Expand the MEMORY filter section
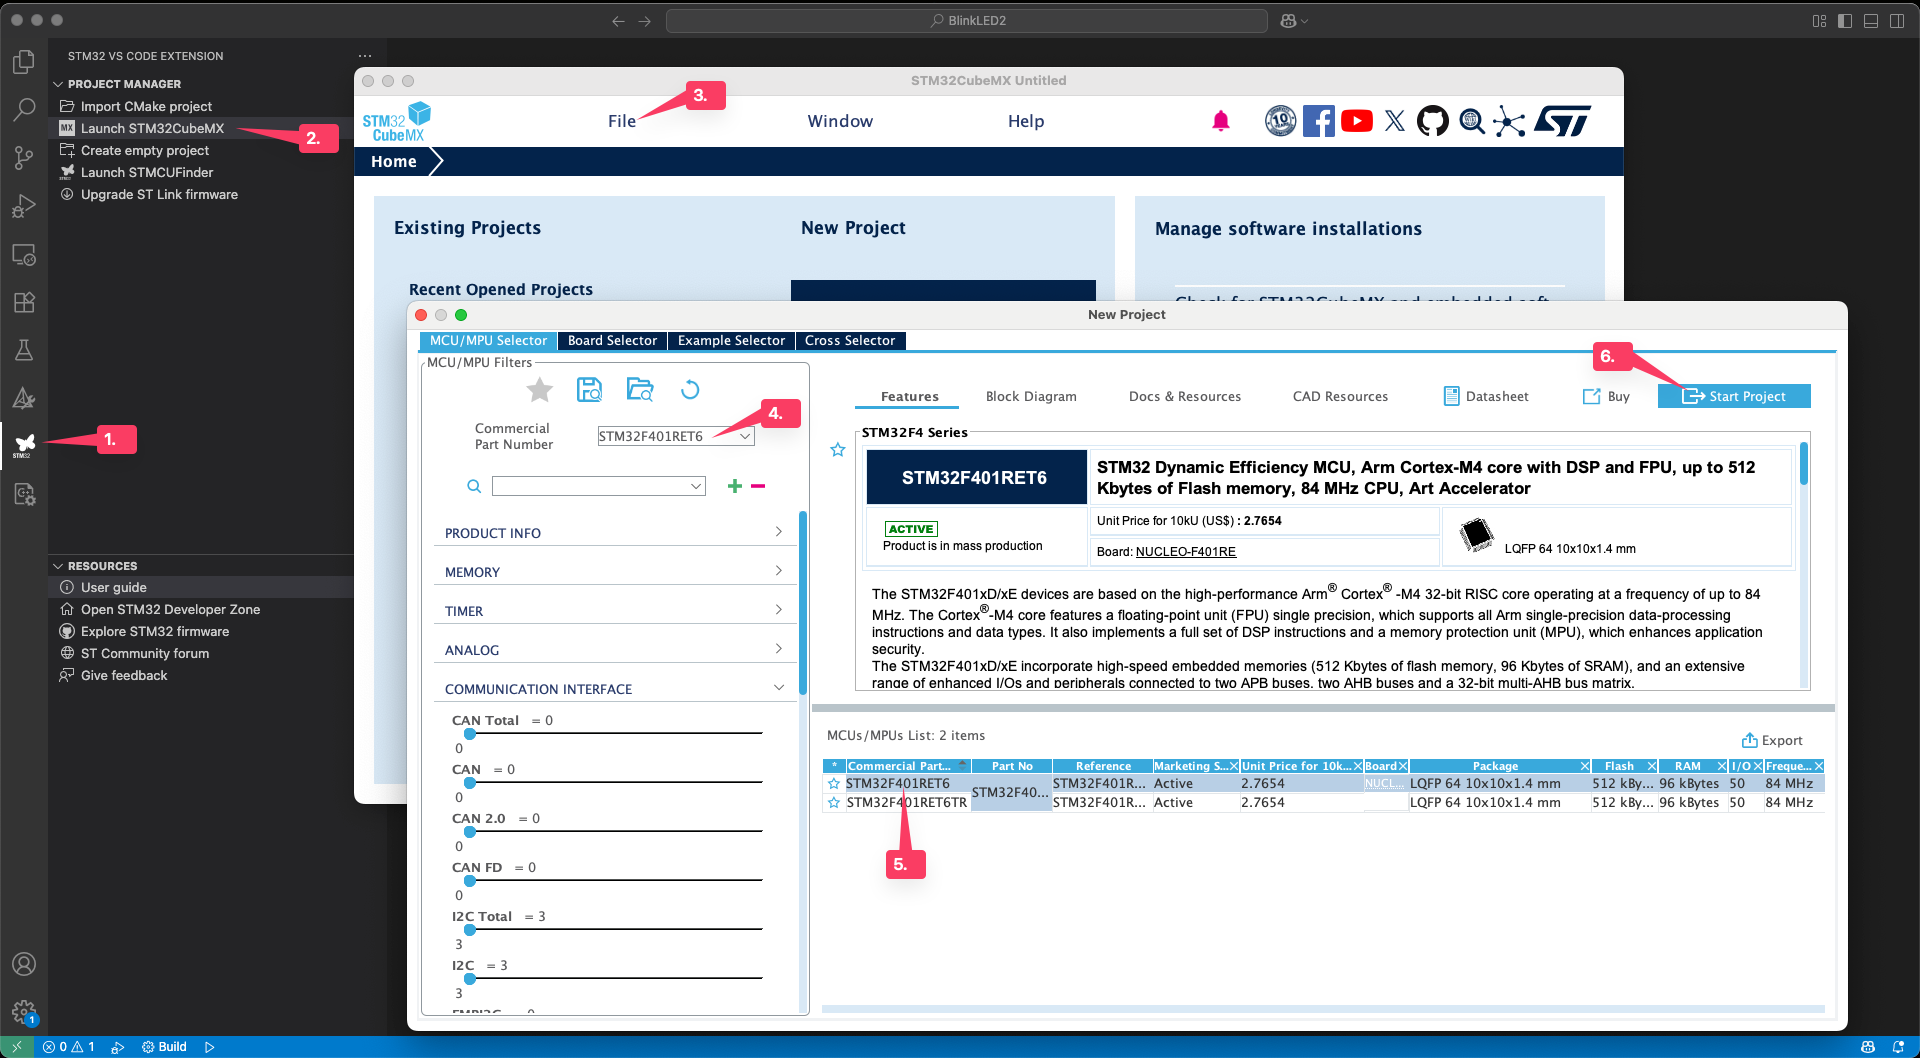 [612, 572]
